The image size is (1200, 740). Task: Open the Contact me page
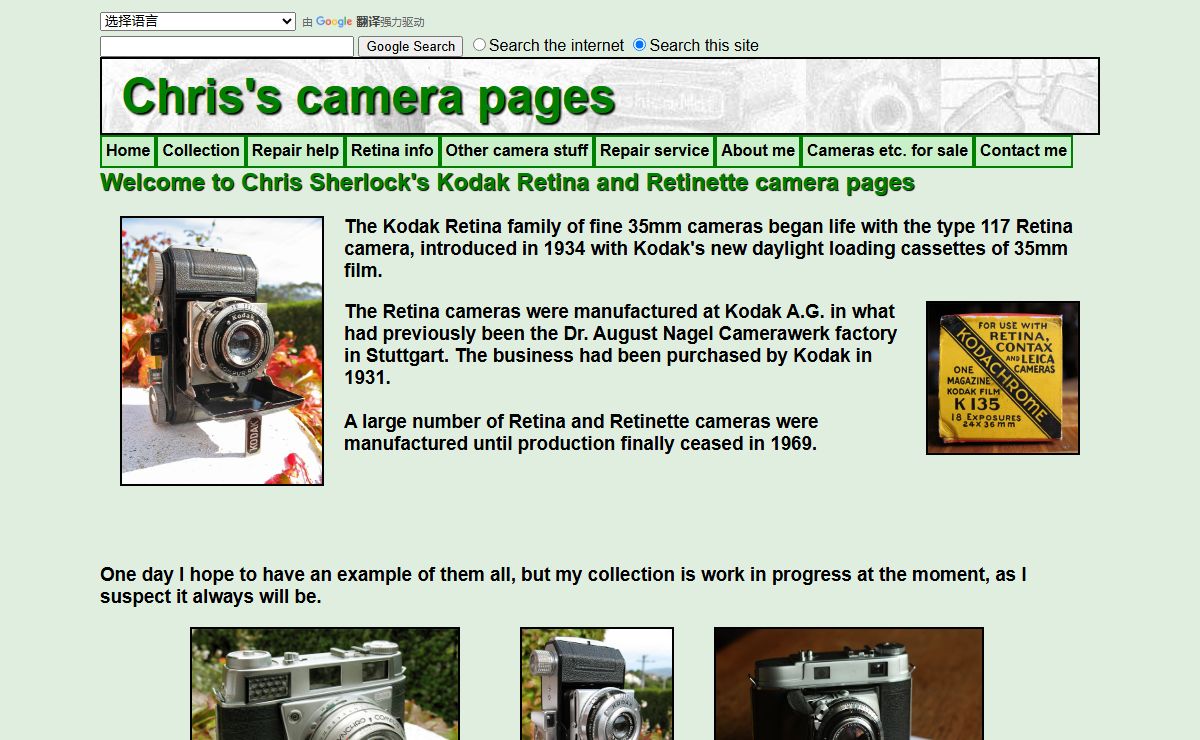[1023, 151]
